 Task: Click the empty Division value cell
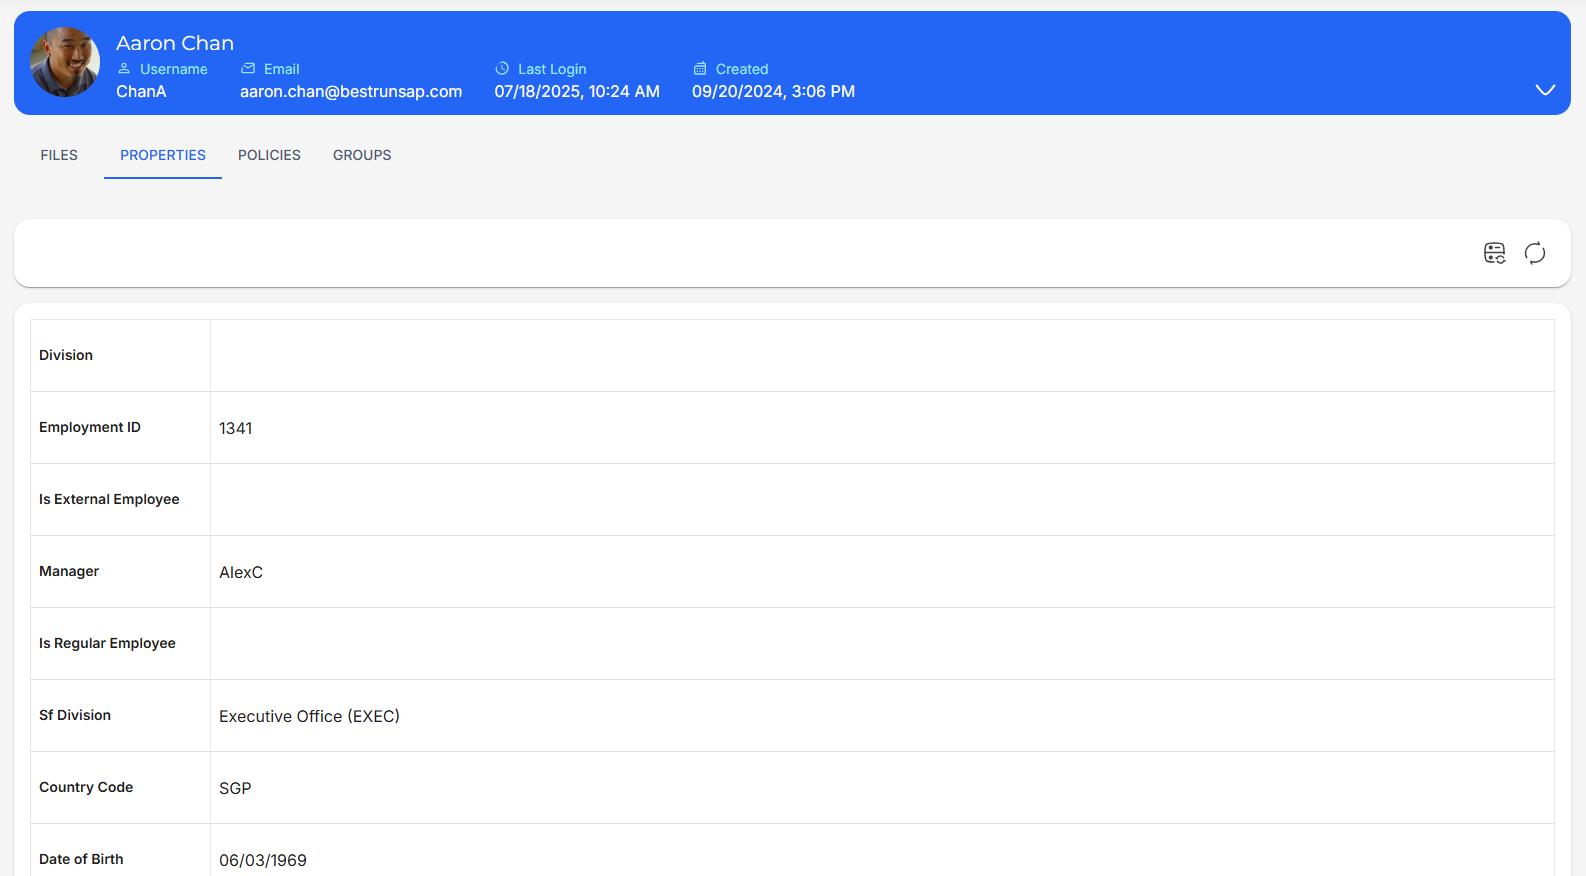coord(881,356)
